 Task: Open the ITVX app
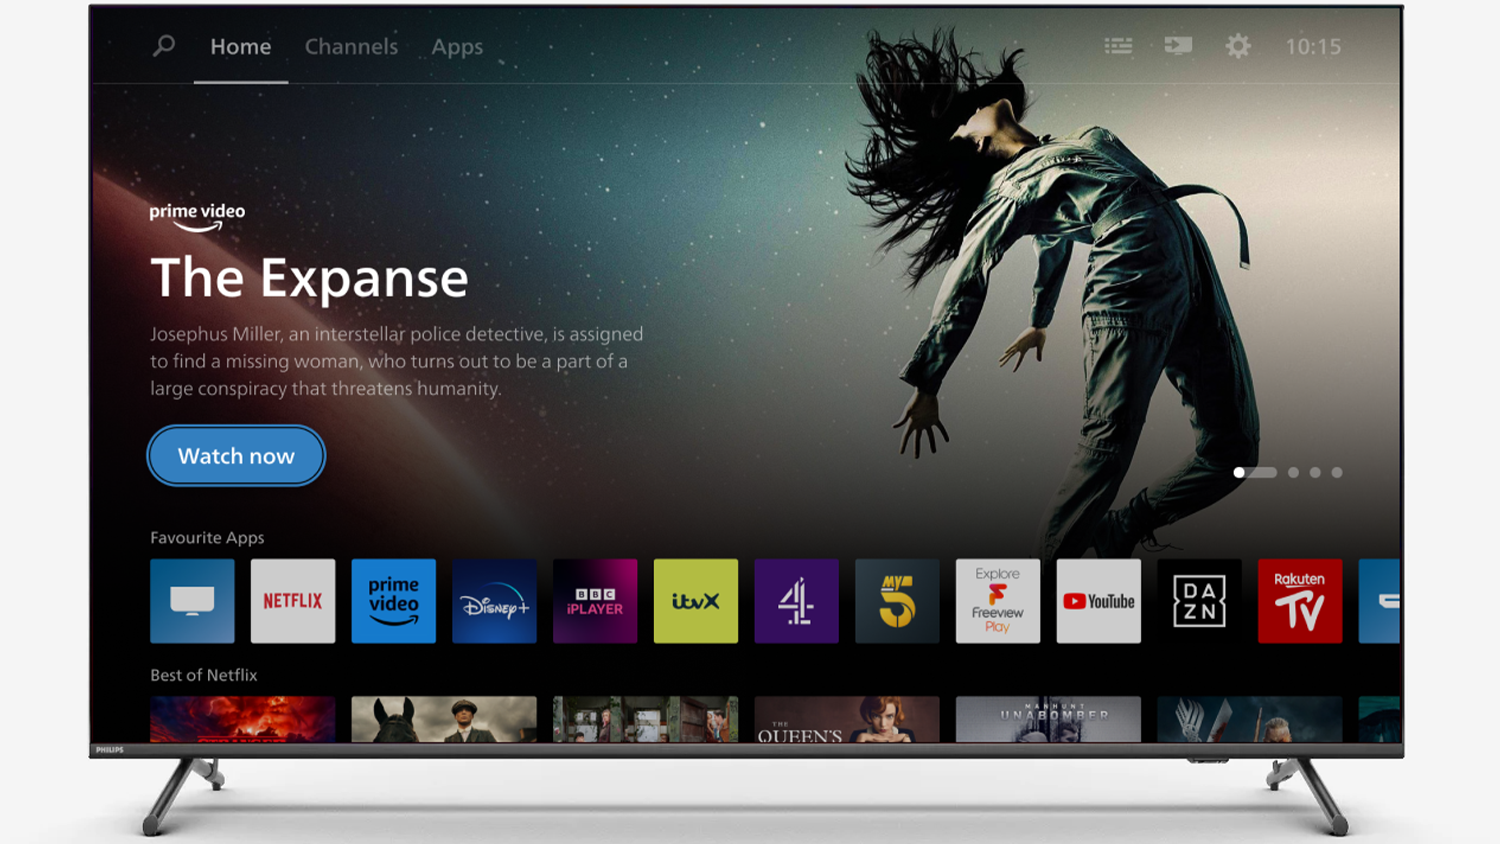(x=696, y=601)
